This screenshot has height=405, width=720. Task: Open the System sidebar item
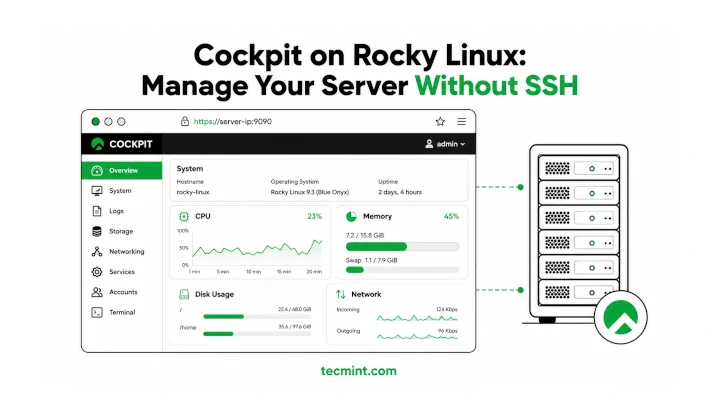[x=122, y=191]
